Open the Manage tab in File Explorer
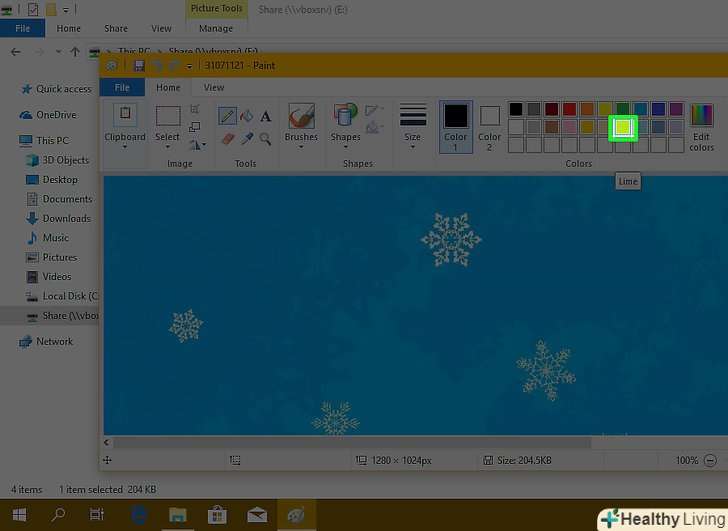 (216, 28)
